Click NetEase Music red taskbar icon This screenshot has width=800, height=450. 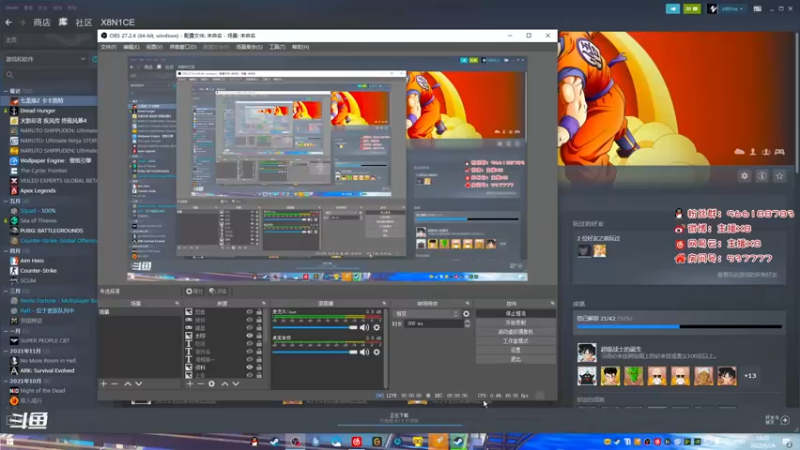pyautogui.click(x=356, y=441)
